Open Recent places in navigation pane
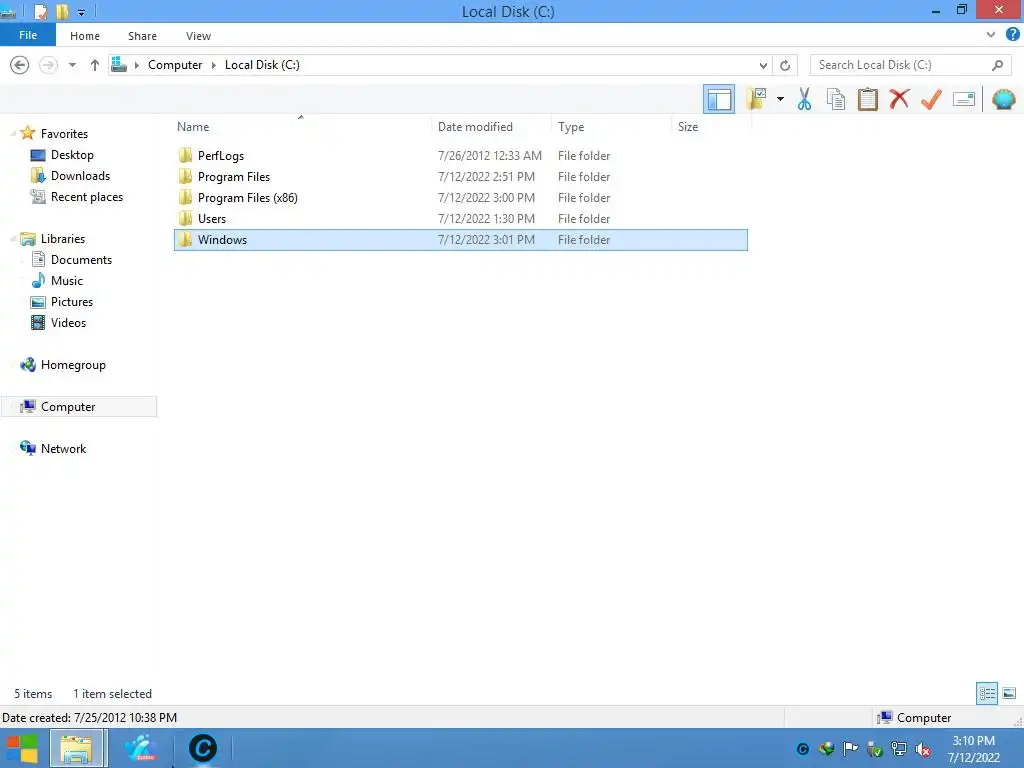The height and width of the screenshot is (768, 1024). point(86,197)
